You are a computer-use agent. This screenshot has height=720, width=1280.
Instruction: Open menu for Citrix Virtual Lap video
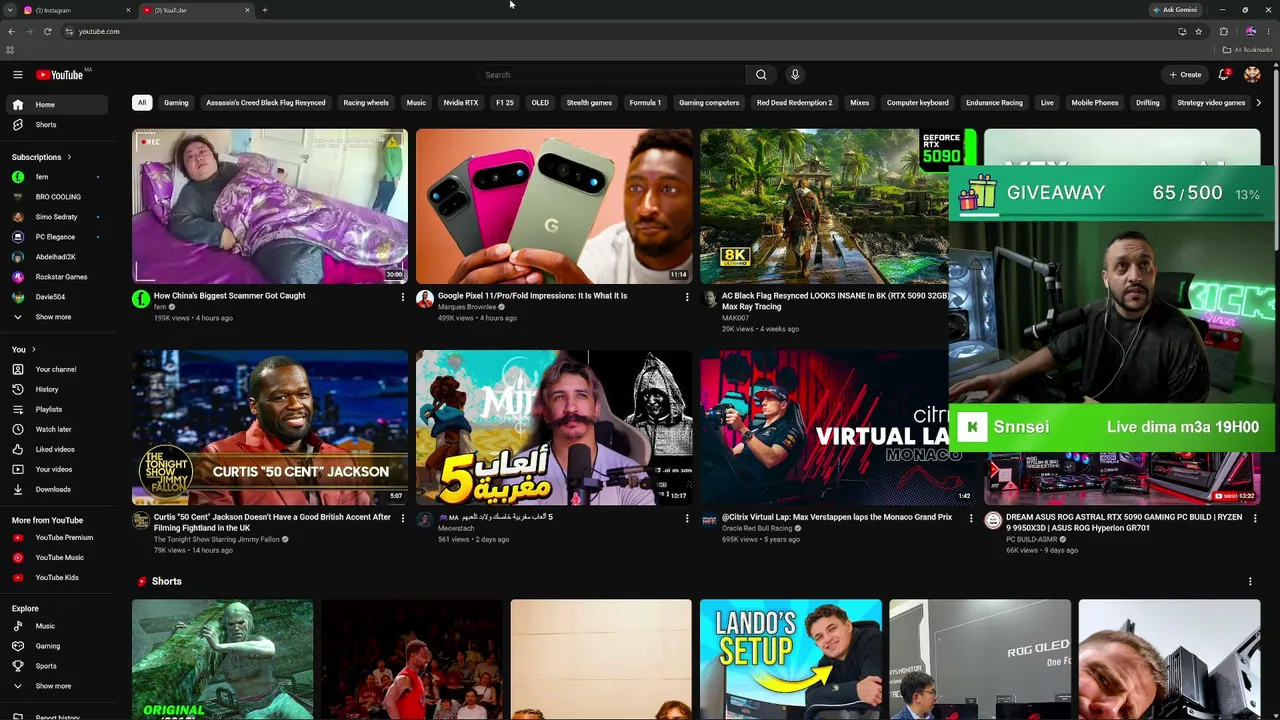(971, 518)
